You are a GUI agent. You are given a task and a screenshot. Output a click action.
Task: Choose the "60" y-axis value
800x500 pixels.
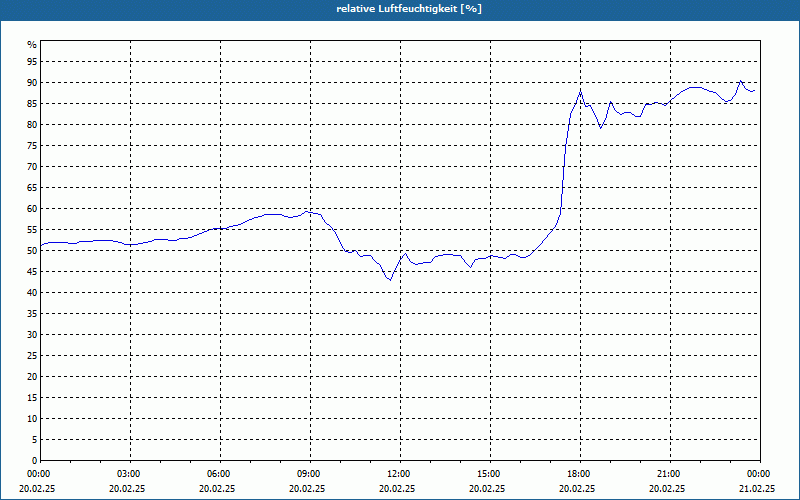[32, 209]
